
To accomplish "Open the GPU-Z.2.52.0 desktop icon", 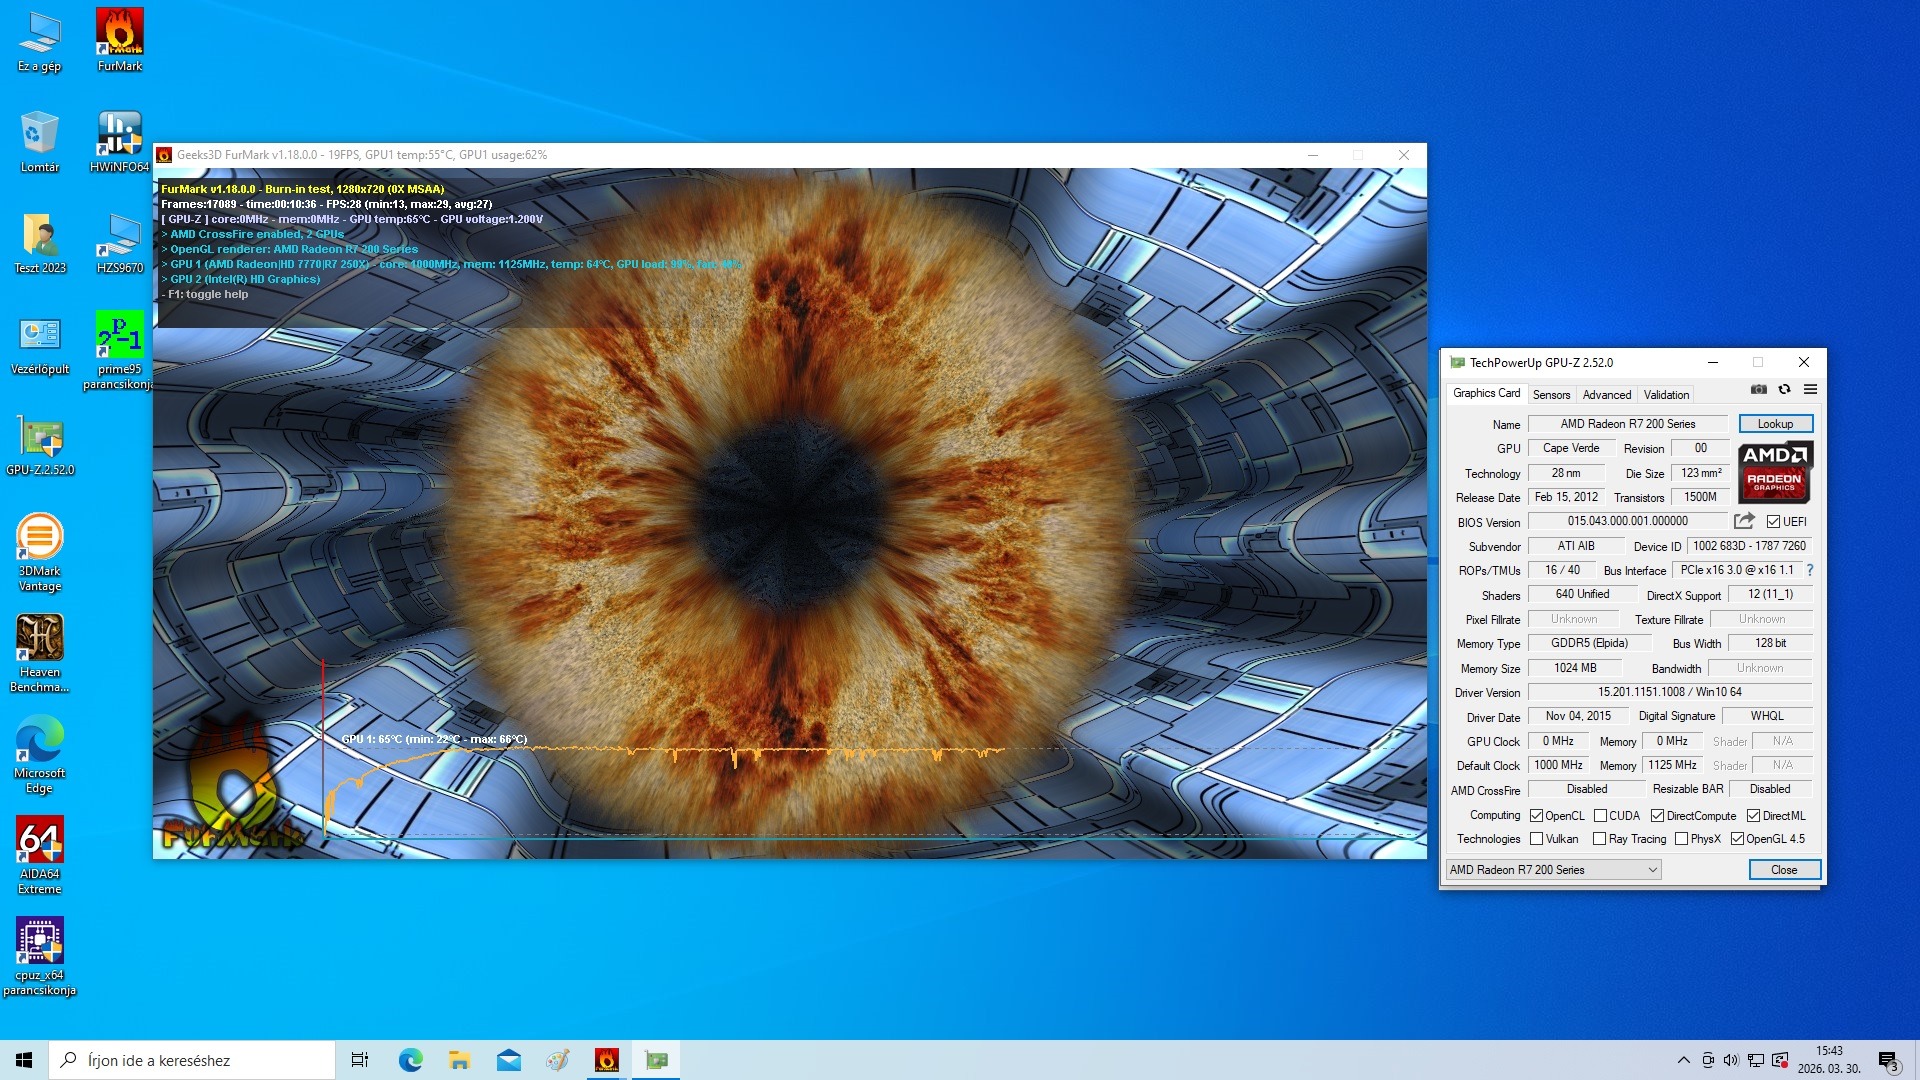I will [40, 445].
